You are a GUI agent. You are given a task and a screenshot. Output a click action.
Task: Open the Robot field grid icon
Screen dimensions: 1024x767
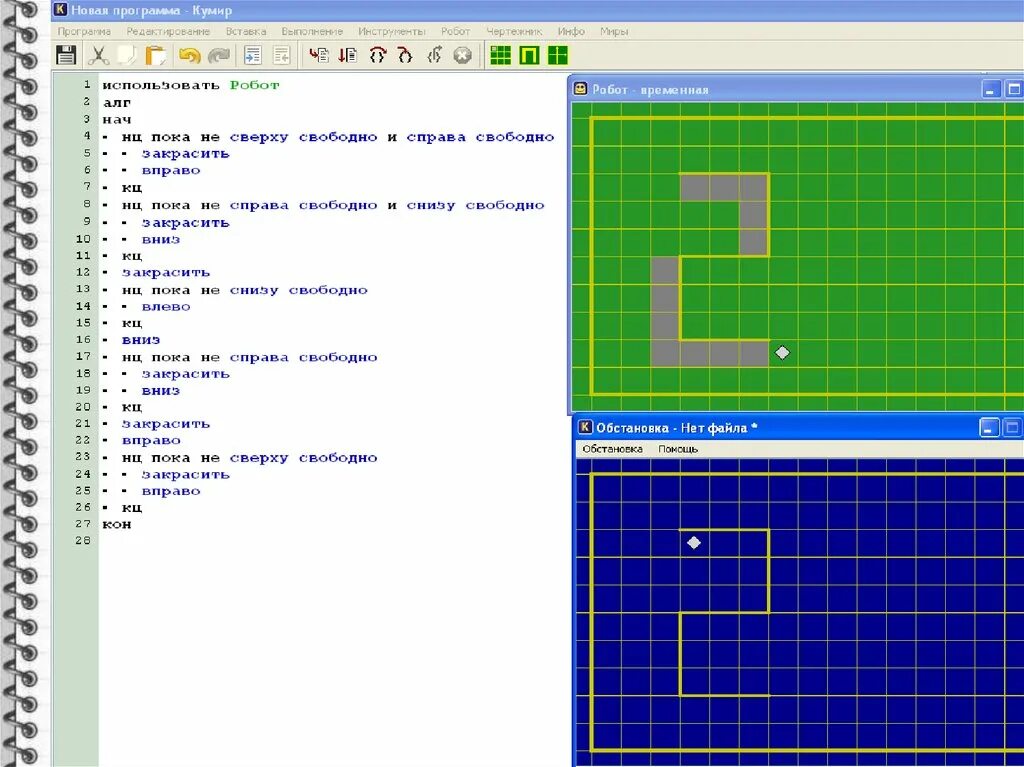click(500, 56)
